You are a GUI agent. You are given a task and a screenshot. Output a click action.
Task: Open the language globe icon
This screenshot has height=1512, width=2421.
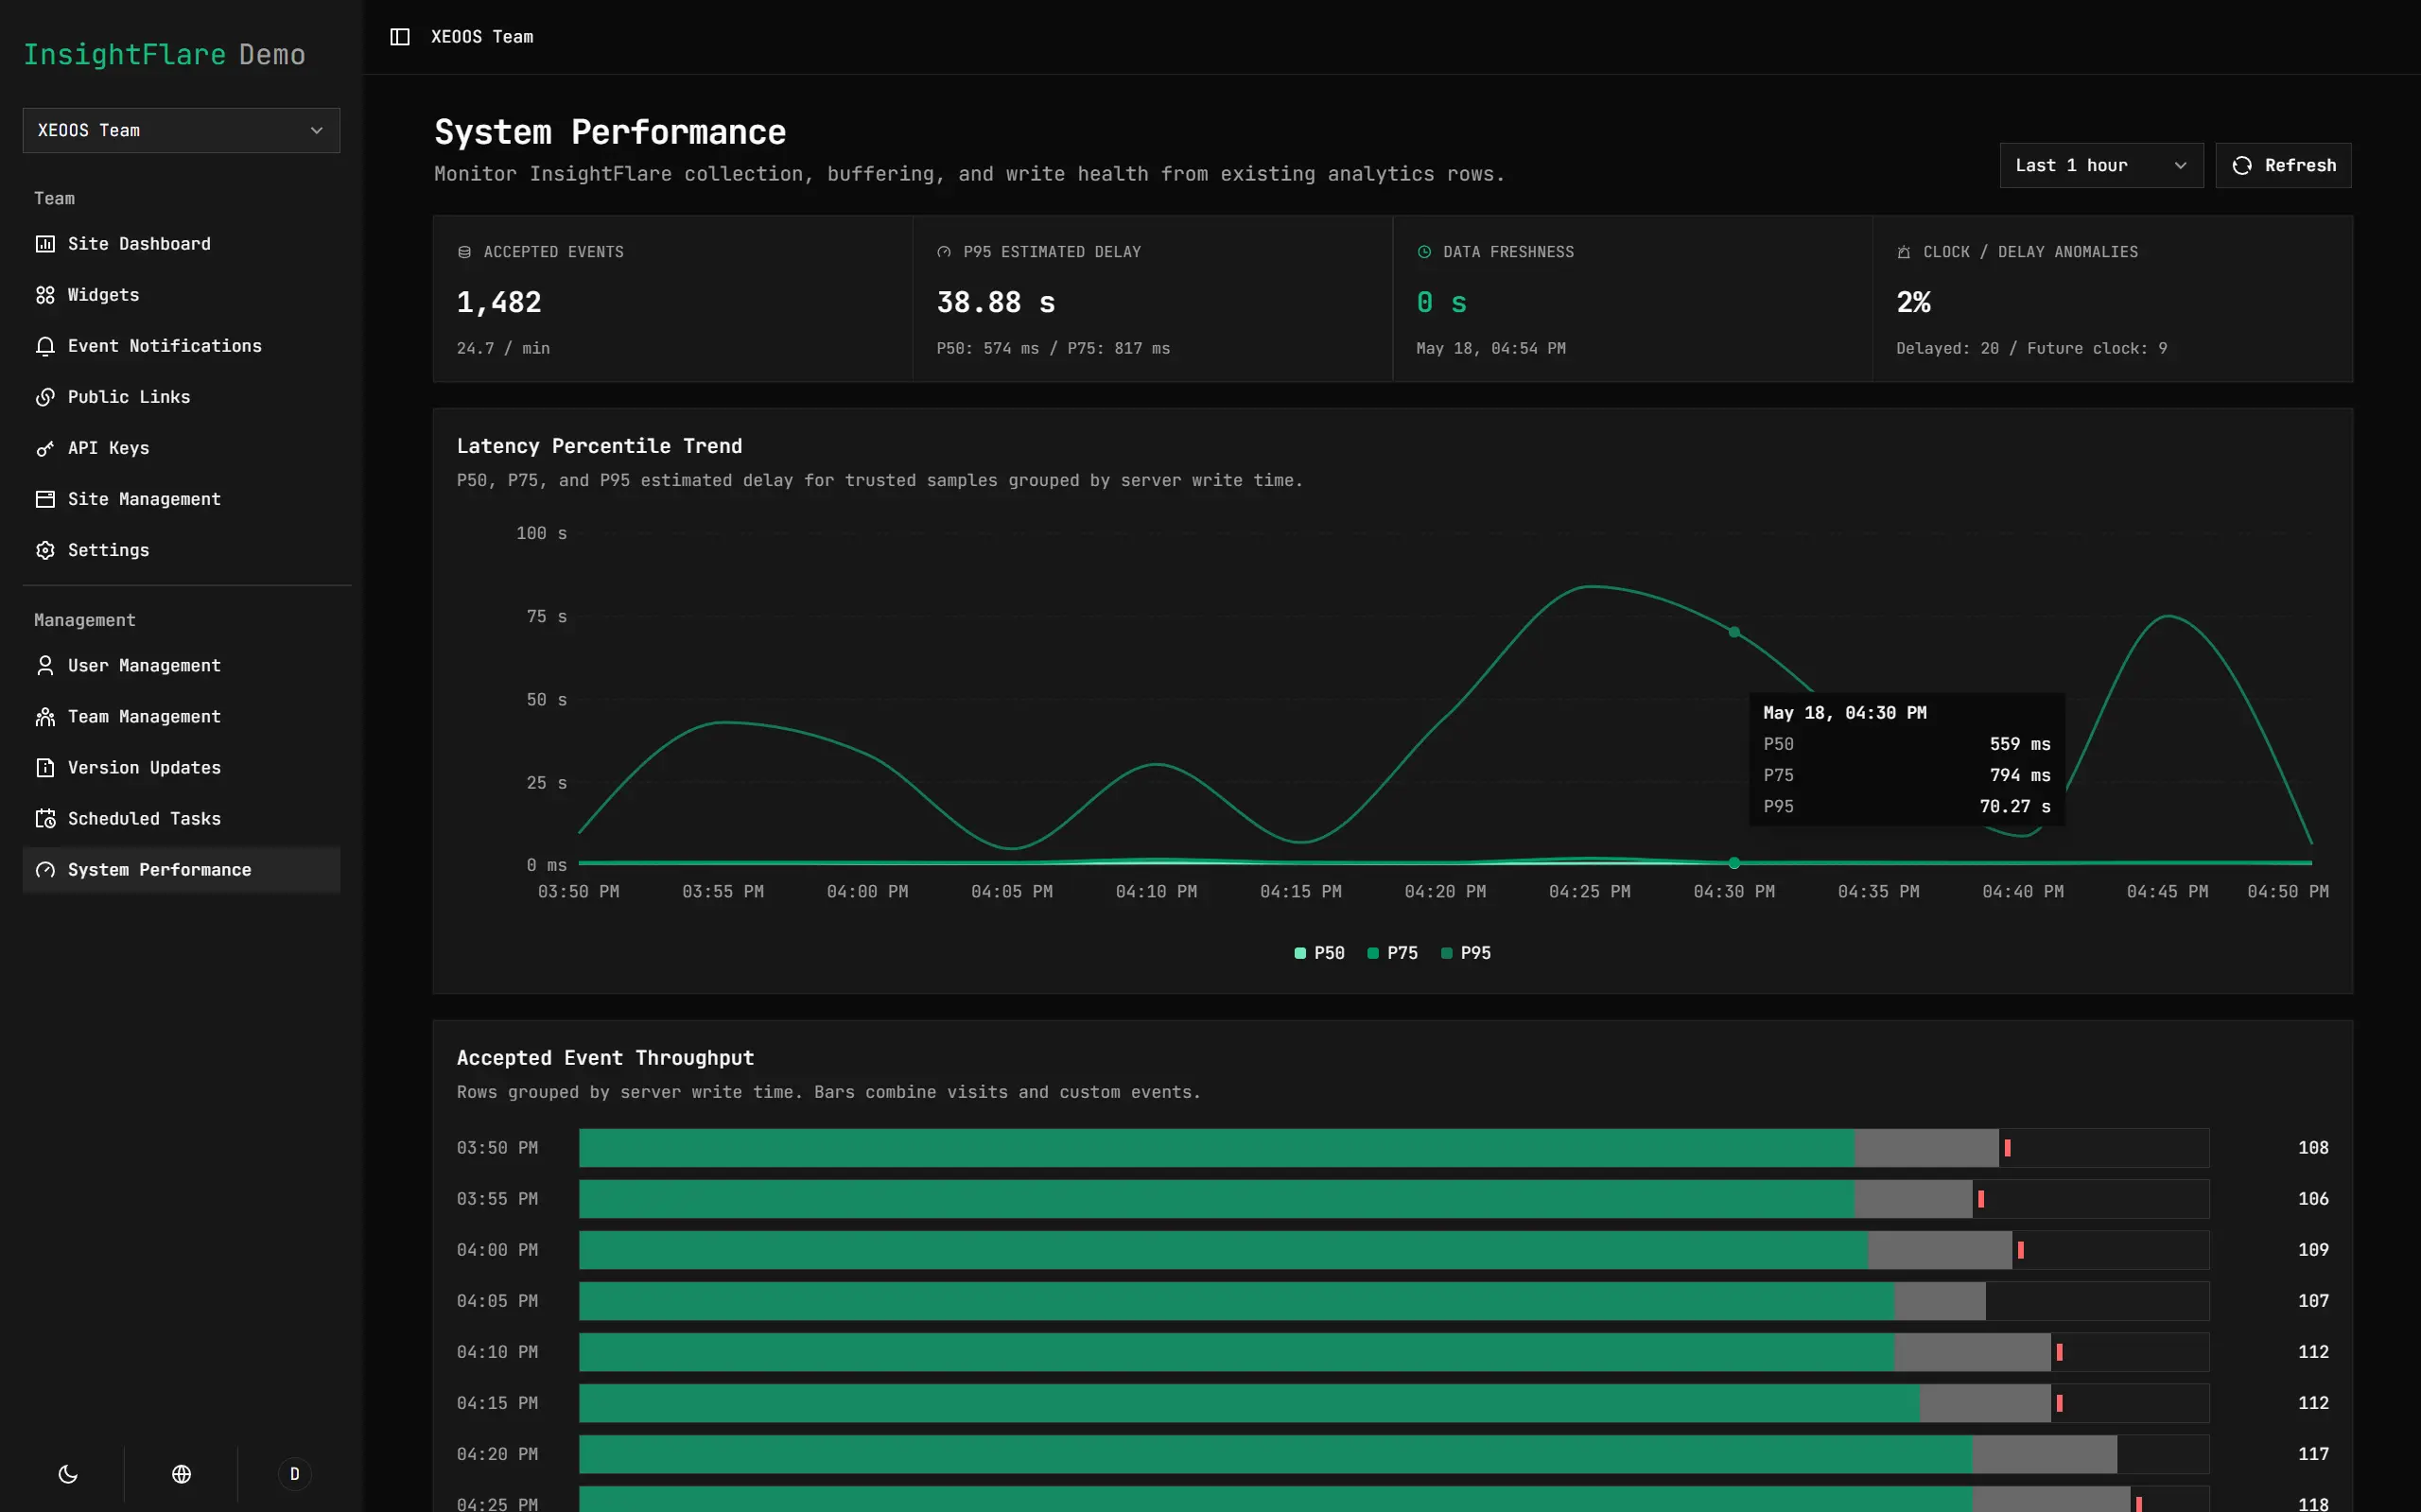[181, 1474]
